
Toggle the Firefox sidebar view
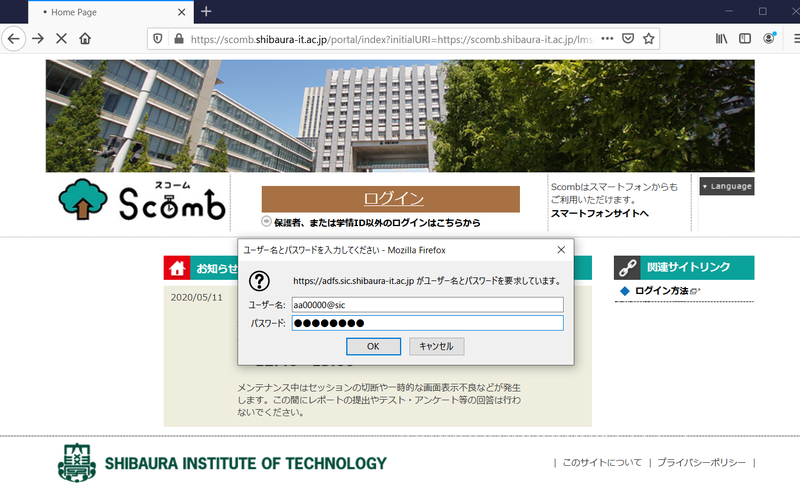point(745,39)
